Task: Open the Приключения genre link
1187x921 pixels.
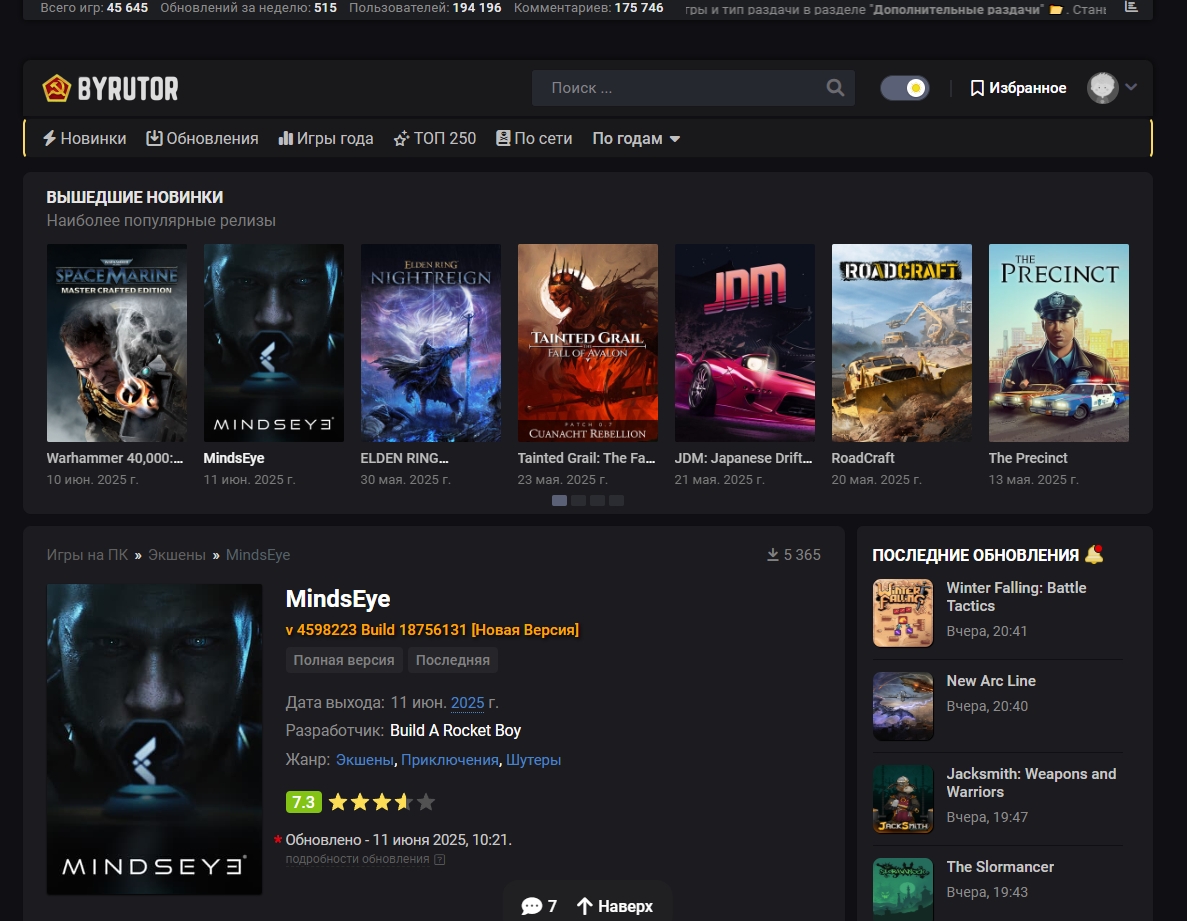Action: point(450,760)
